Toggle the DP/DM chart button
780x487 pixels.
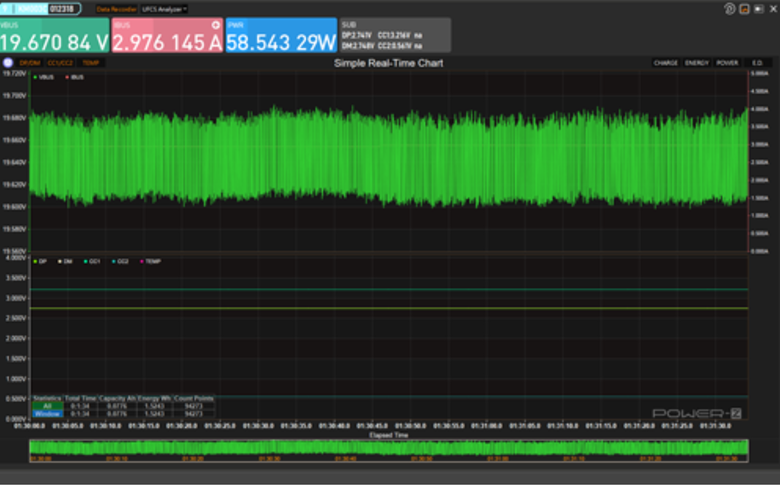pyautogui.click(x=29, y=63)
